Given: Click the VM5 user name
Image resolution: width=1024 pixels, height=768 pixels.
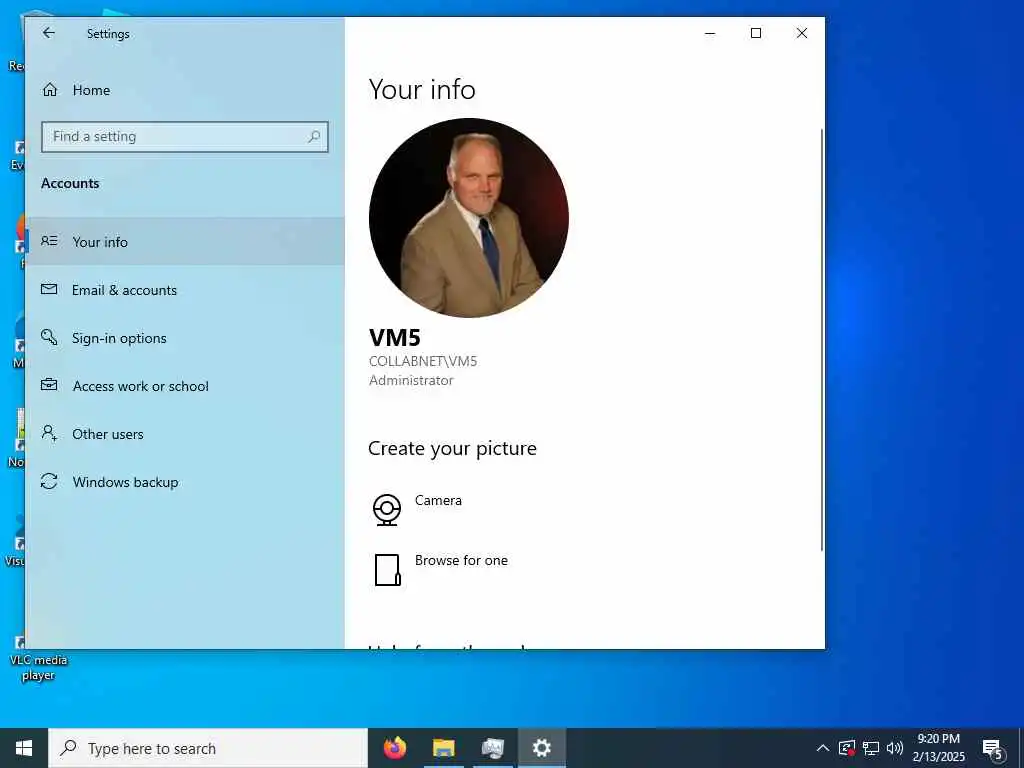Looking at the screenshot, I should point(394,338).
